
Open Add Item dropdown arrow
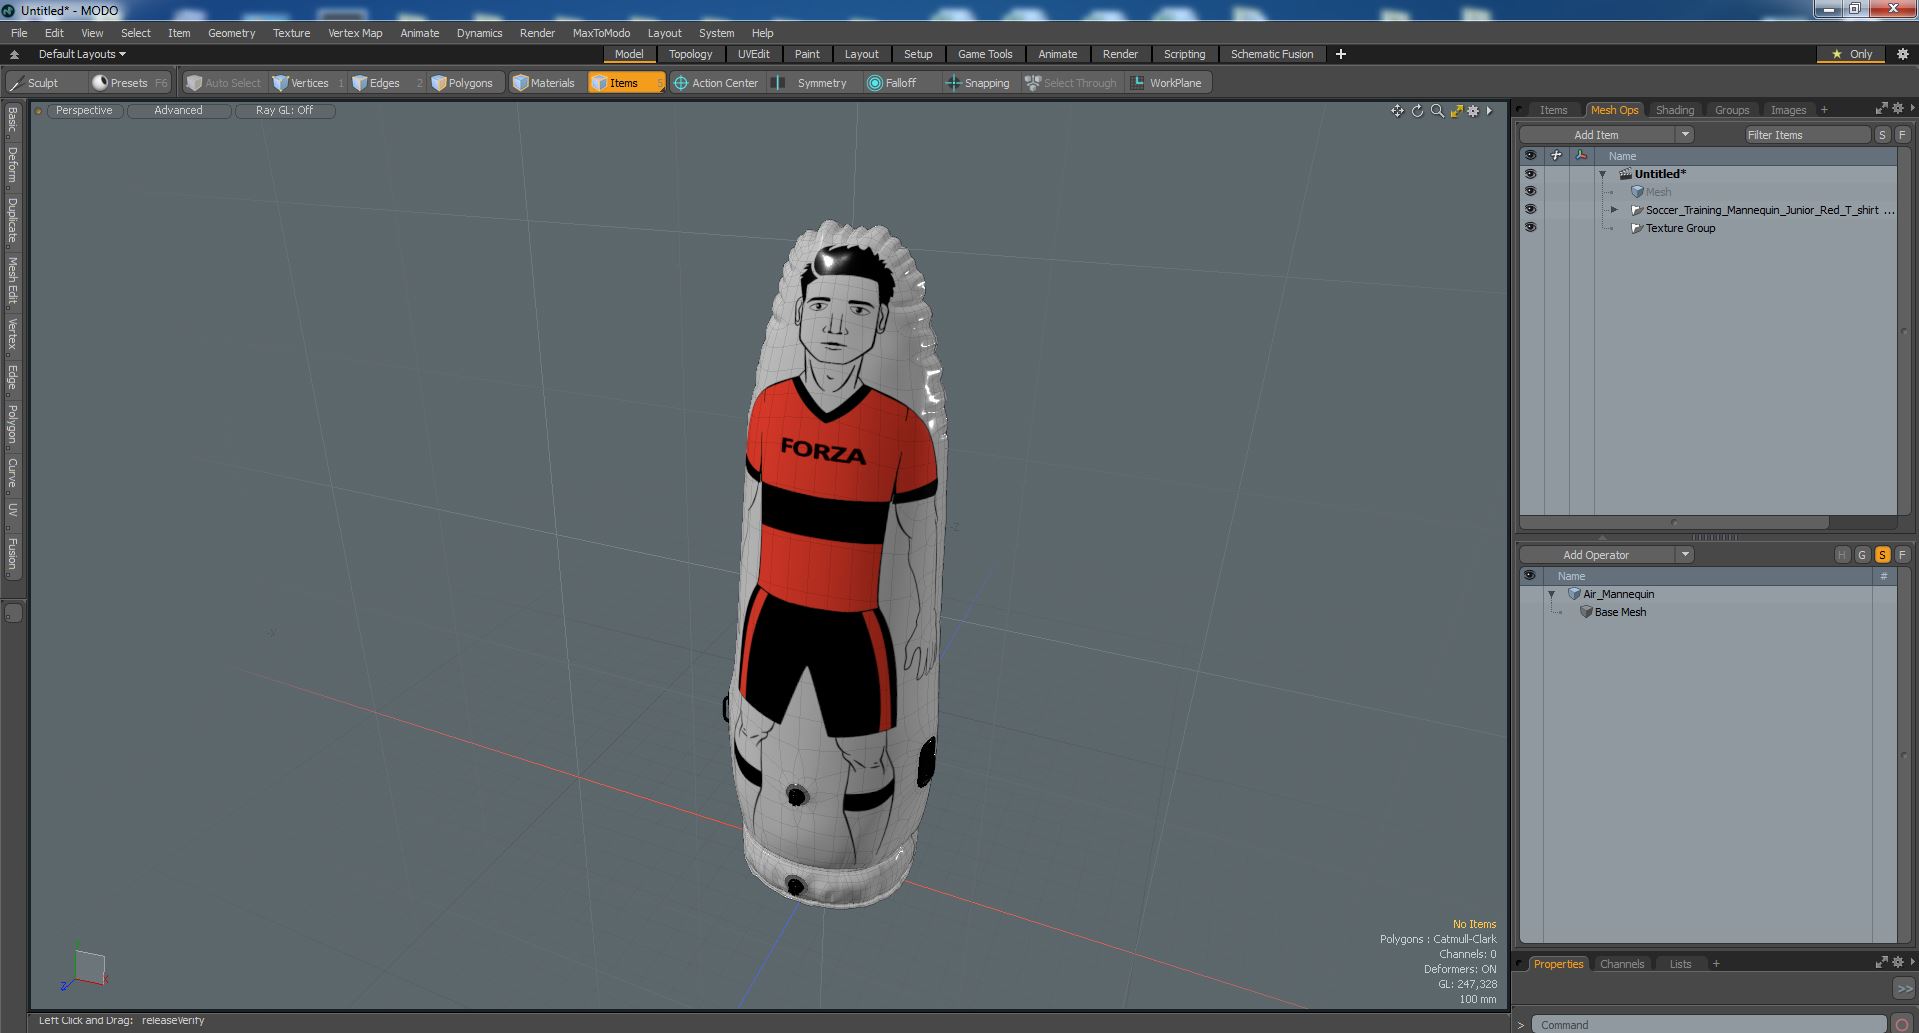pyautogui.click(x=1685, y=135)
